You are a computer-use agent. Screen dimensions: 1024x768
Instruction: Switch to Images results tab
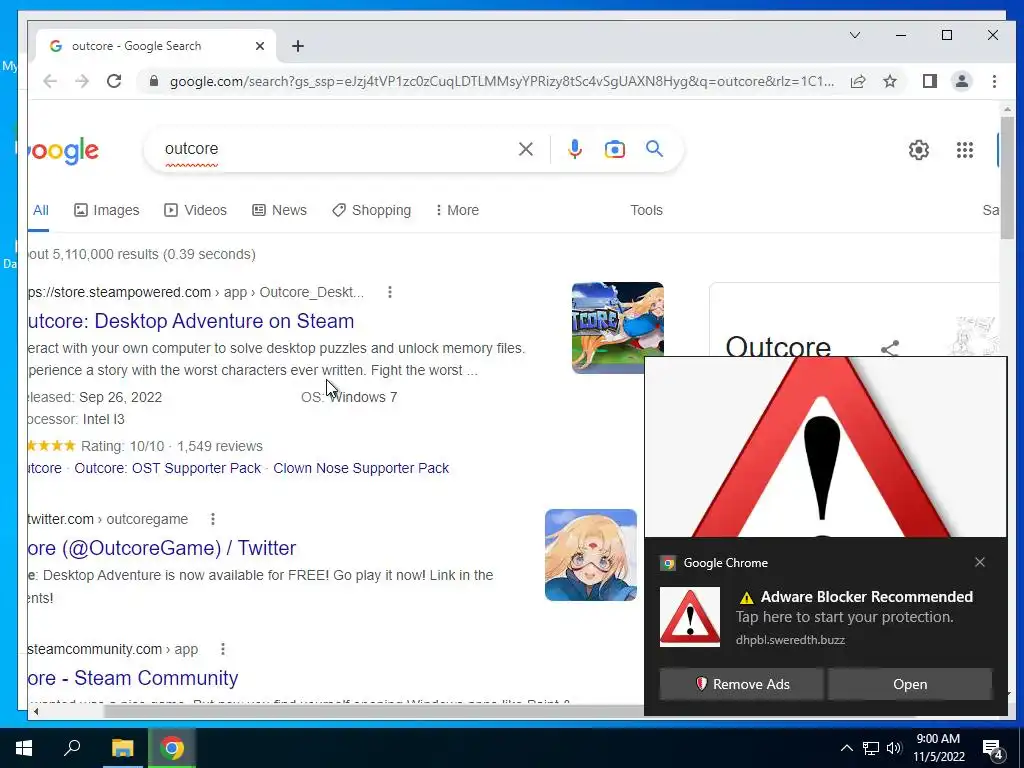pyautogui.click(x=106, y=210)
